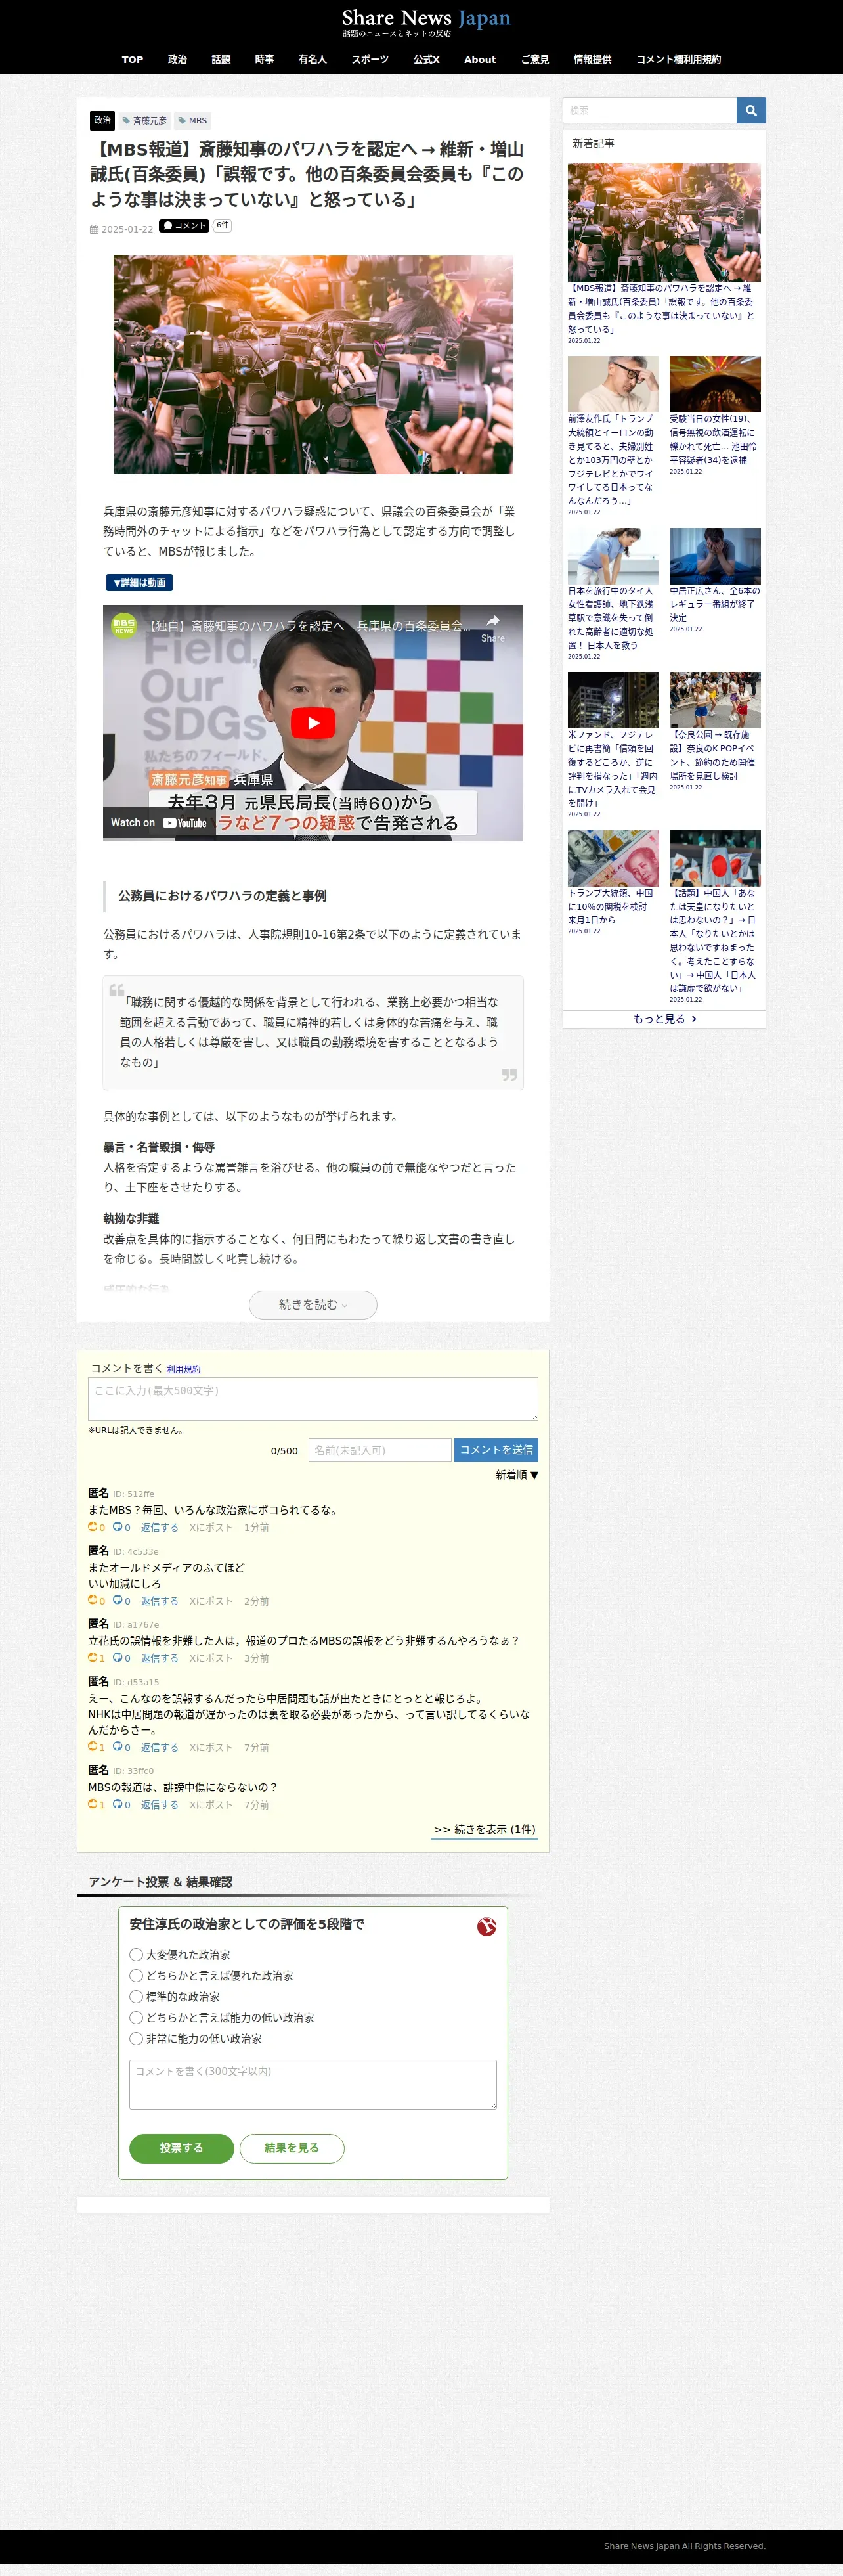This screenshot has width=843, height=2576.
Task: Click the search magnifier button
Action: 751,110
